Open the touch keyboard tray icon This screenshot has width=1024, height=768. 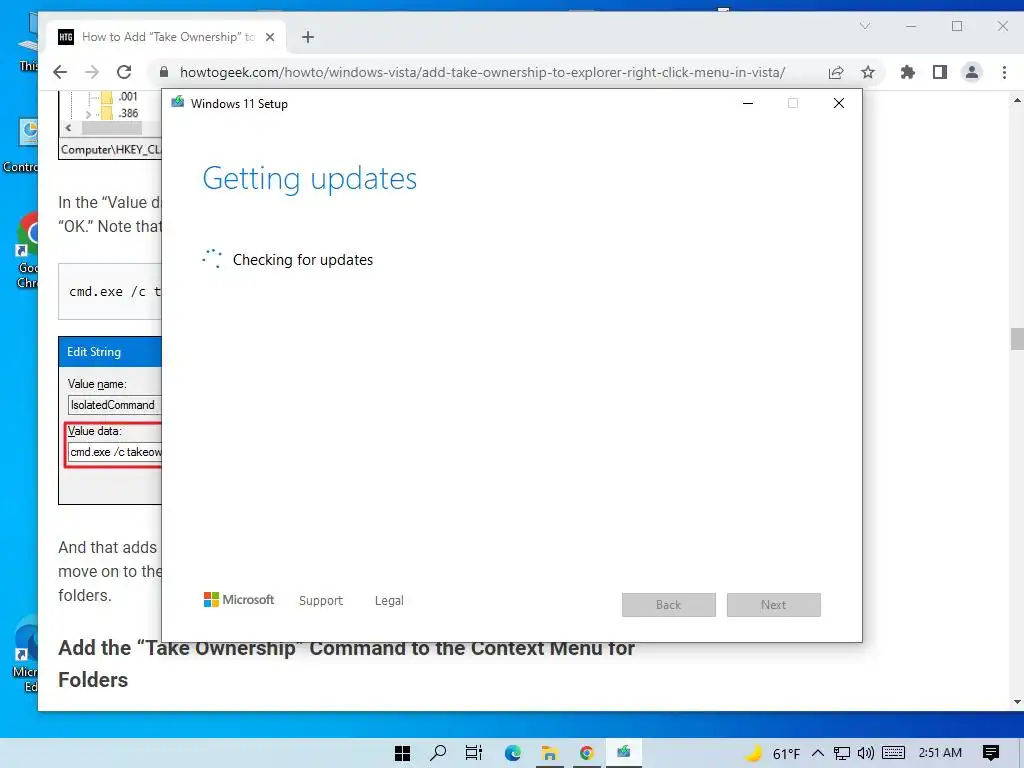(x=893, y=753)
